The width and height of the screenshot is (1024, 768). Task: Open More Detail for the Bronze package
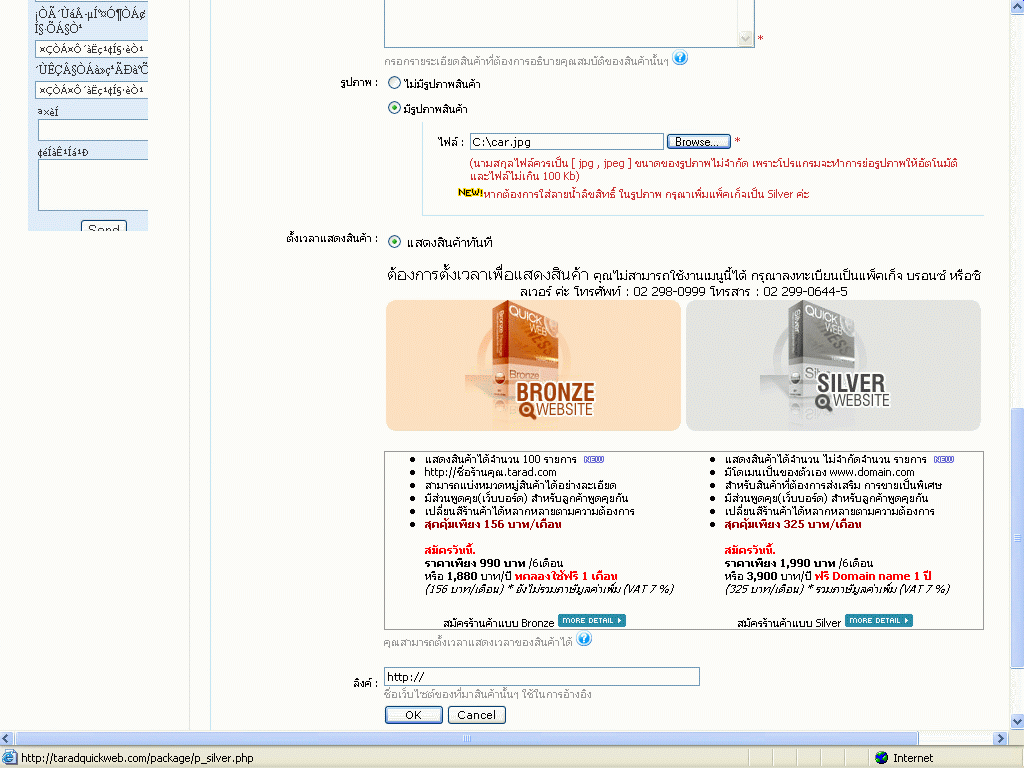tap(591, 621)
